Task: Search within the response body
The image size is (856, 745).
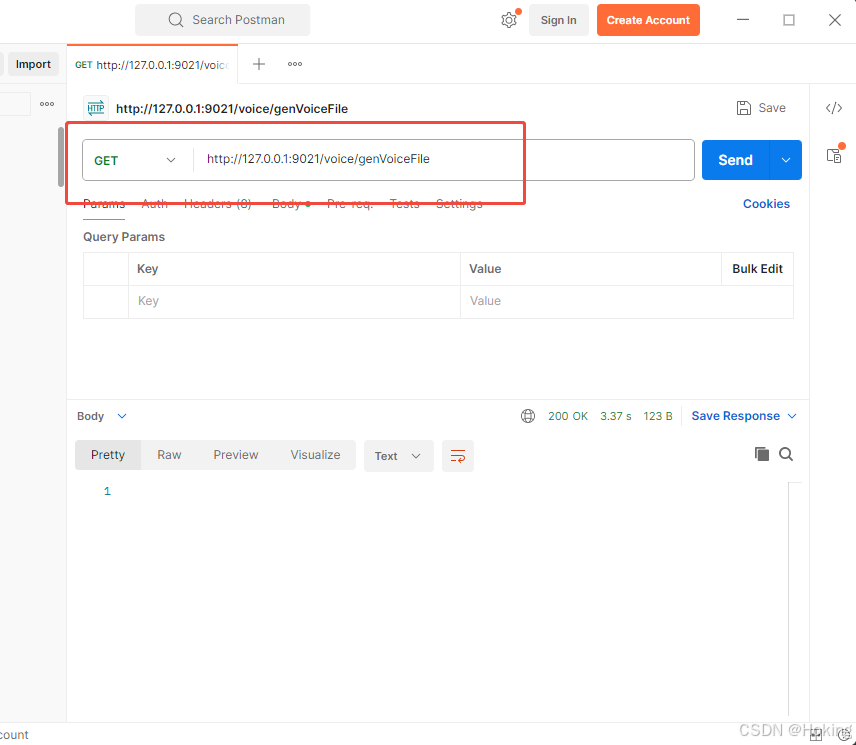Action: point(786,454)
